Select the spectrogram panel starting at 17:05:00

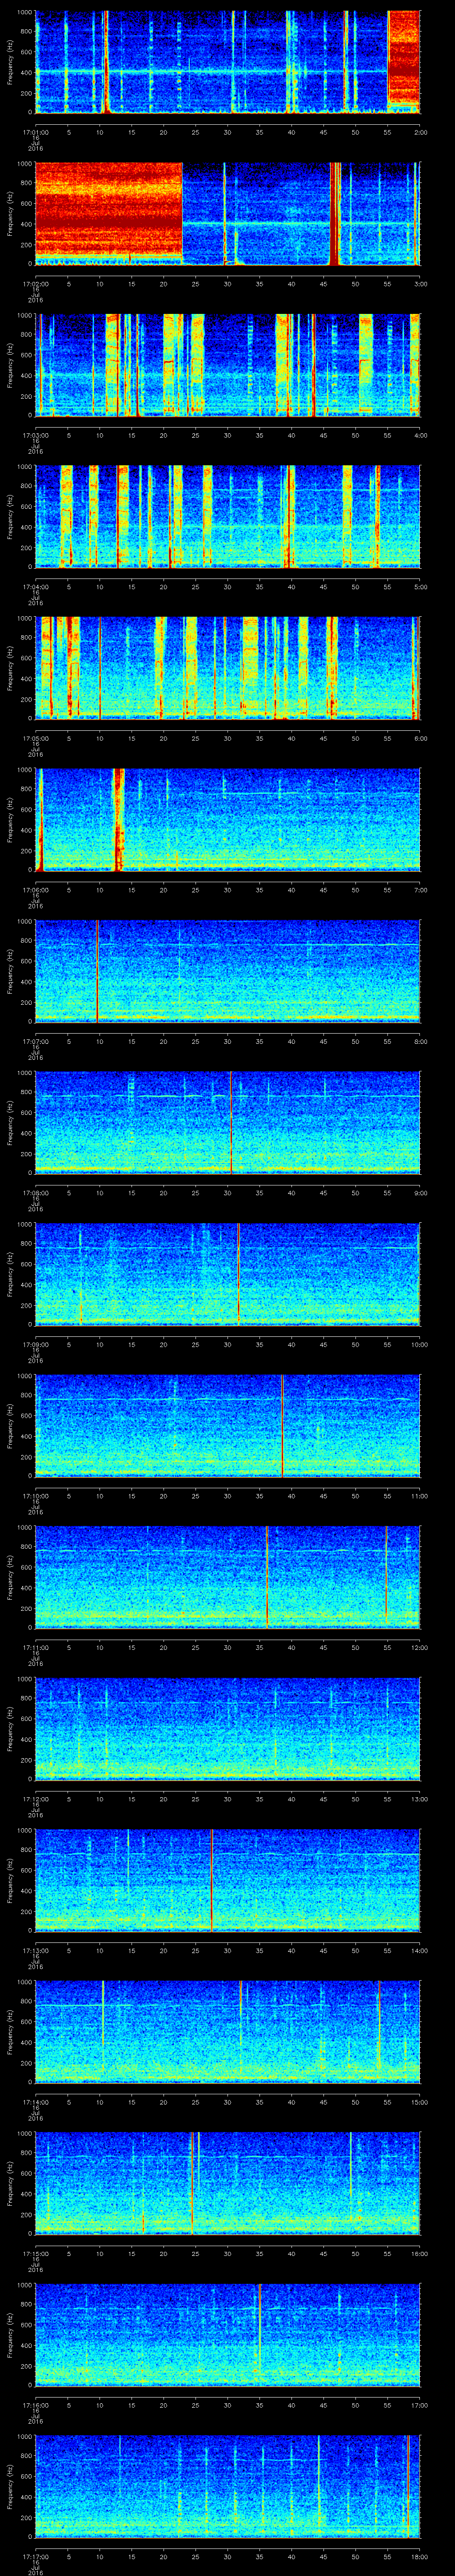(x=227, y=668)
